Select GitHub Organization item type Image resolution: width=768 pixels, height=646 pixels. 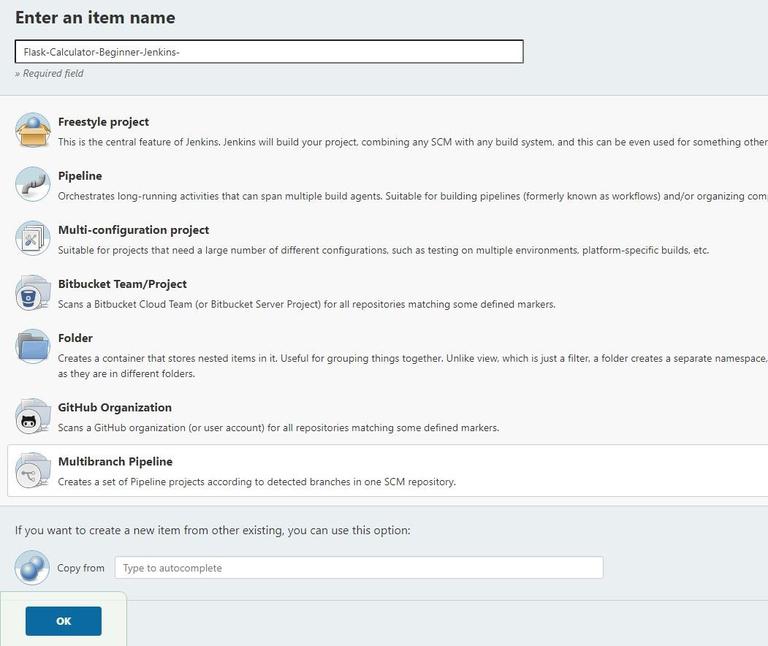pyautogui.click(x=115, y=408)
